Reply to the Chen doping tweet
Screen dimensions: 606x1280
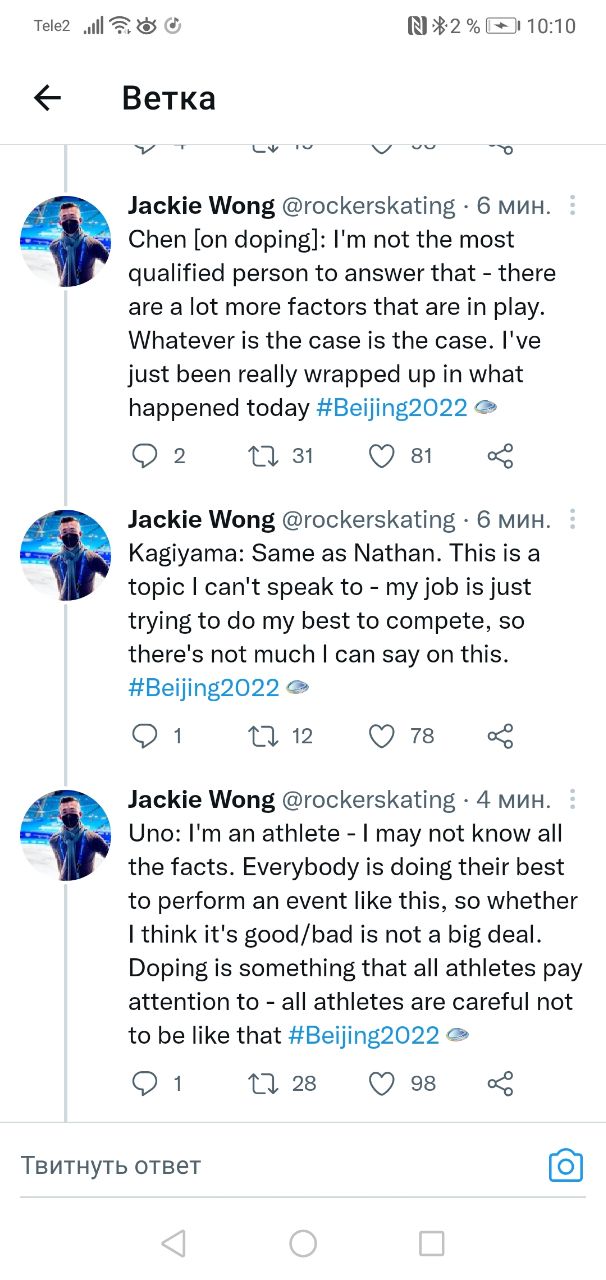[x=146, y=456]
